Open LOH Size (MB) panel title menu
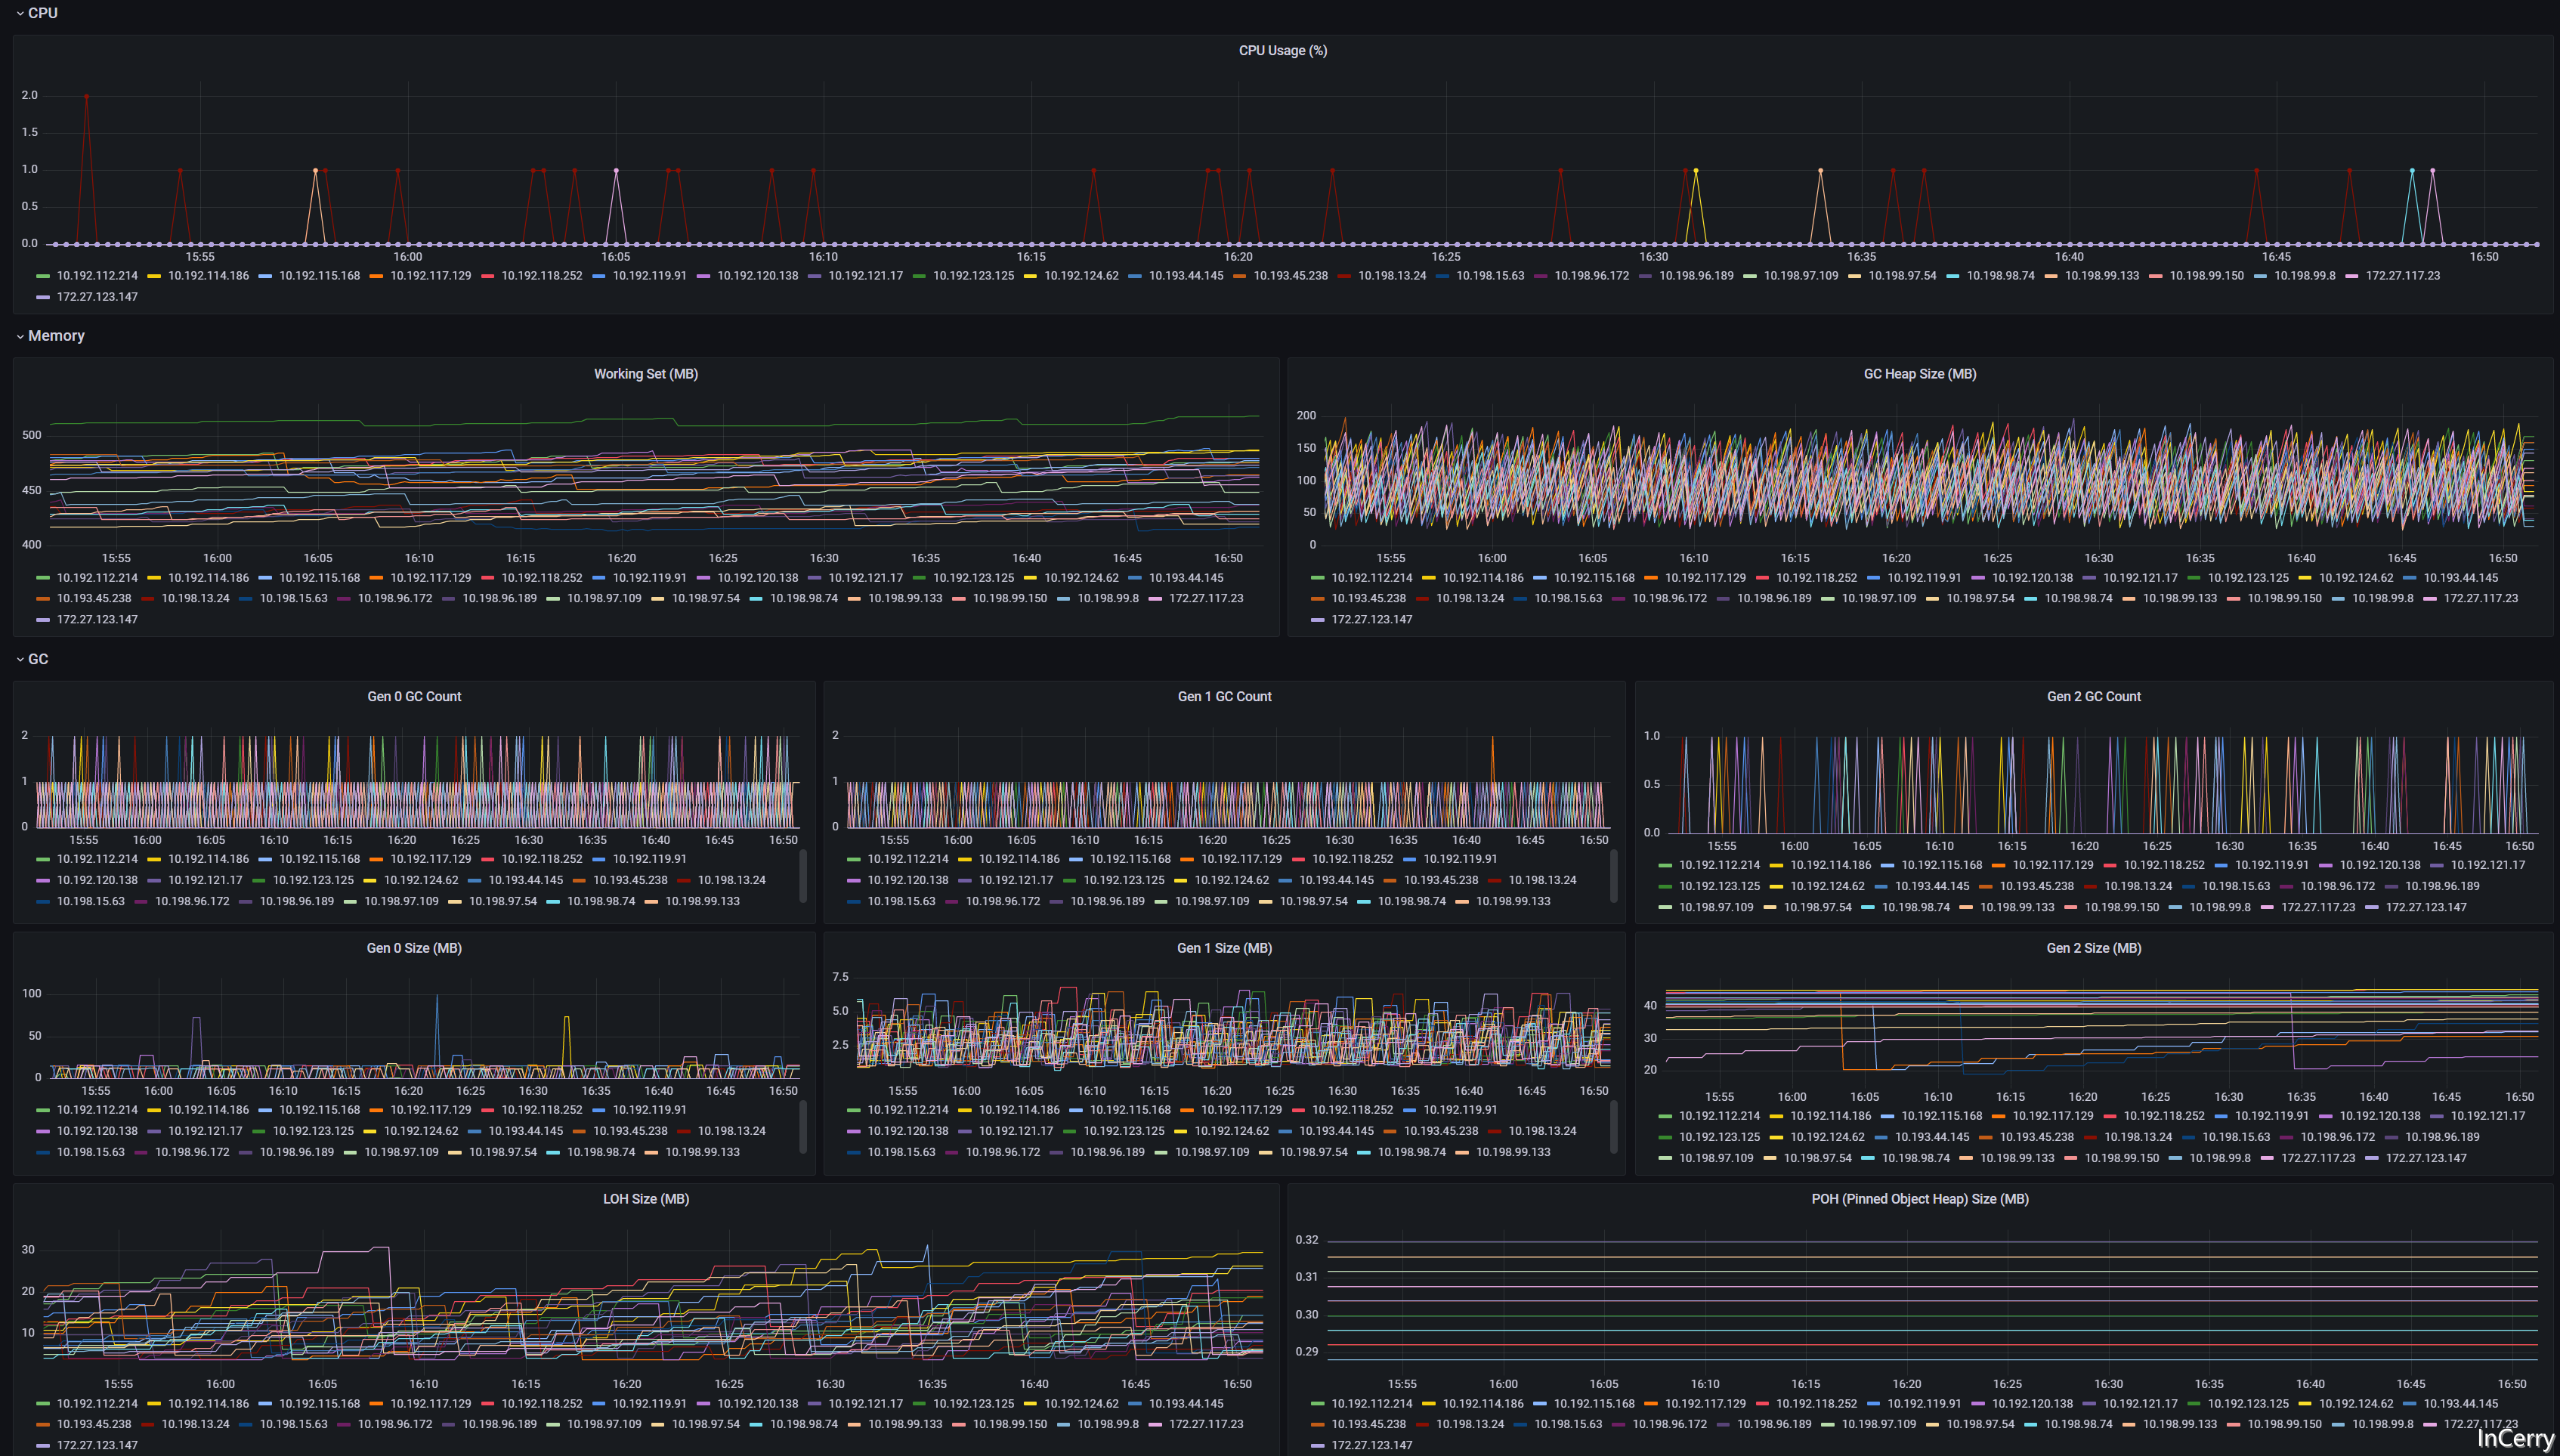The height and width of the screenshot is (1456, 2560). coord(645,1199)
